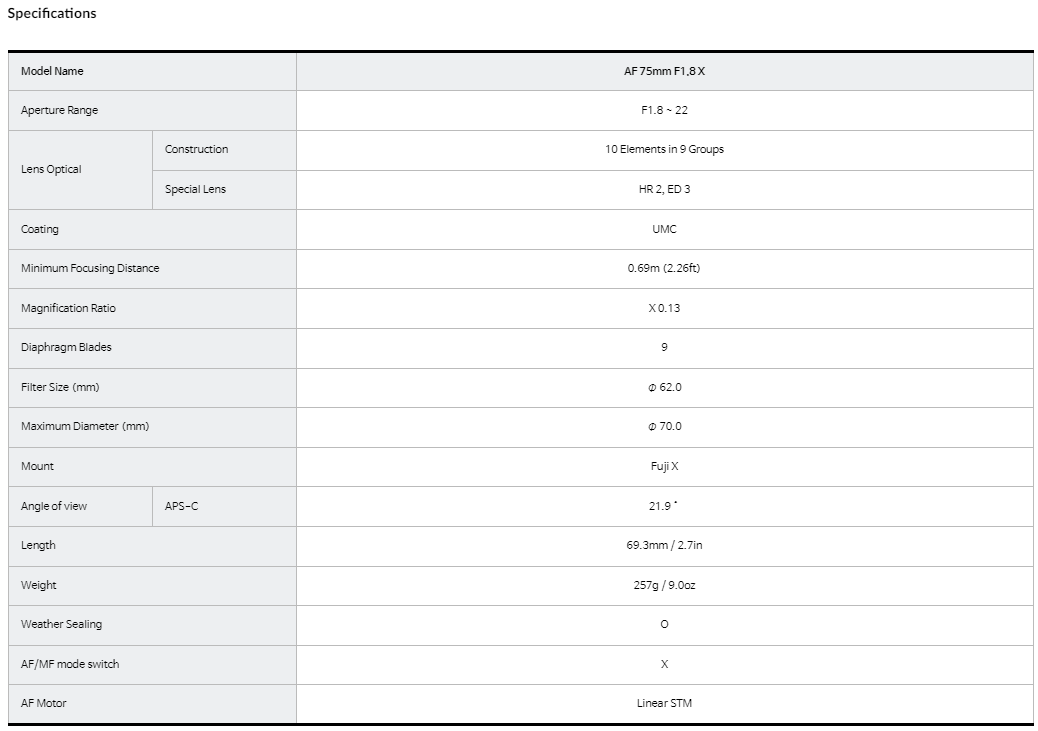
Task: Click the APS-C sub-label
Action: click(181, 506)
